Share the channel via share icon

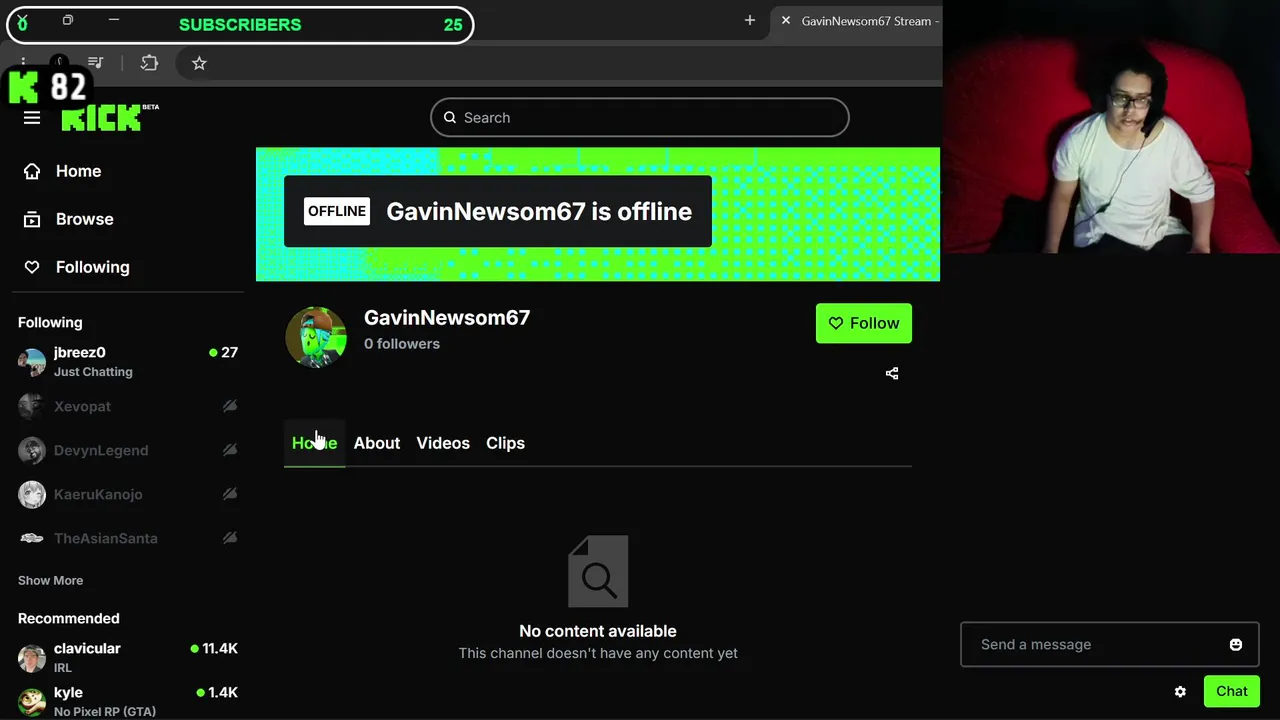(x=892, y=374)
